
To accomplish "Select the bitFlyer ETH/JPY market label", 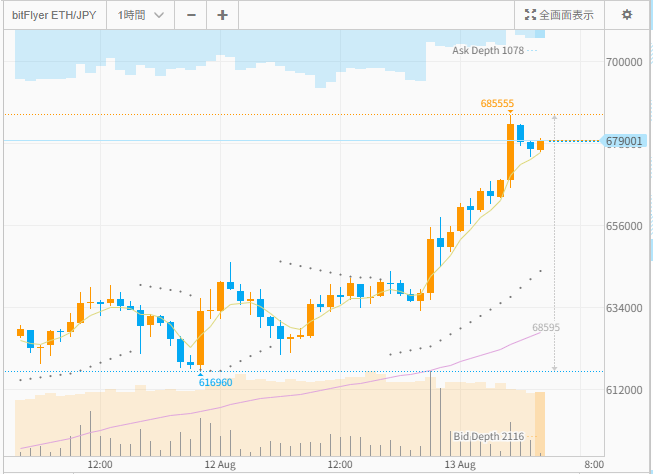I will click(54, 15).
